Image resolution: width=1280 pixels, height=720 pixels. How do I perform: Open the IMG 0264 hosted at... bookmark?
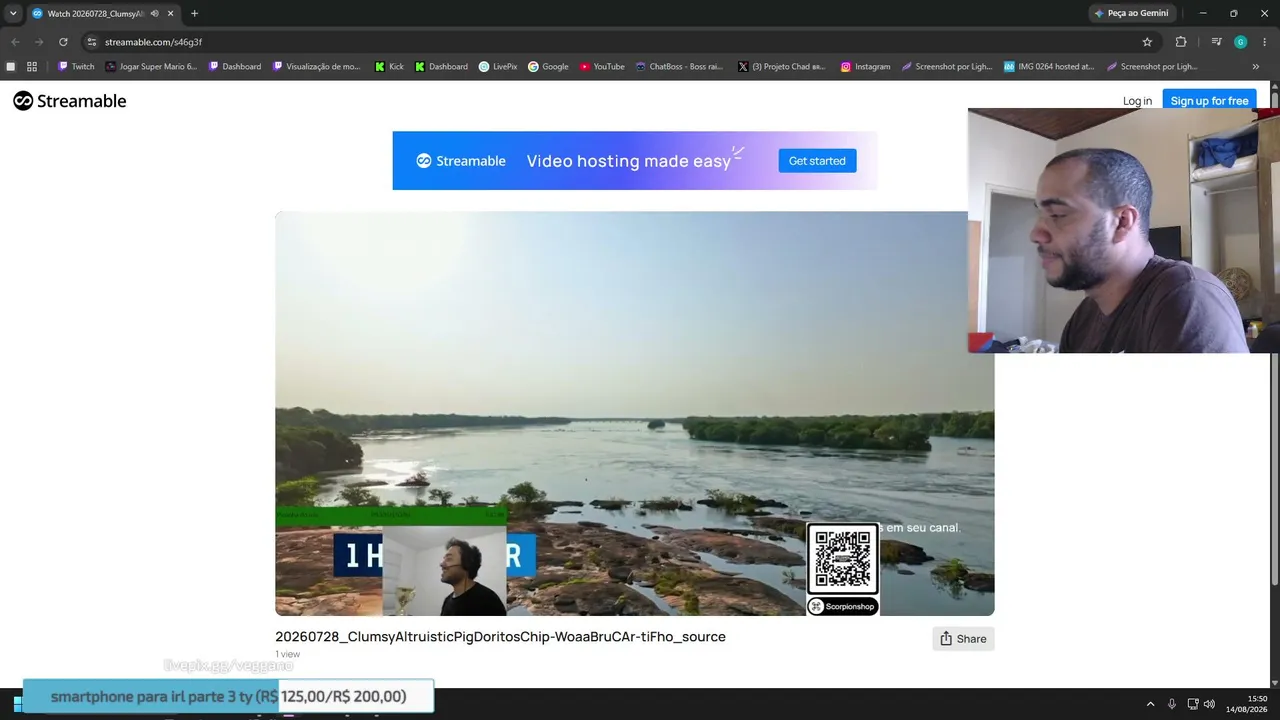coord(1049,67)
